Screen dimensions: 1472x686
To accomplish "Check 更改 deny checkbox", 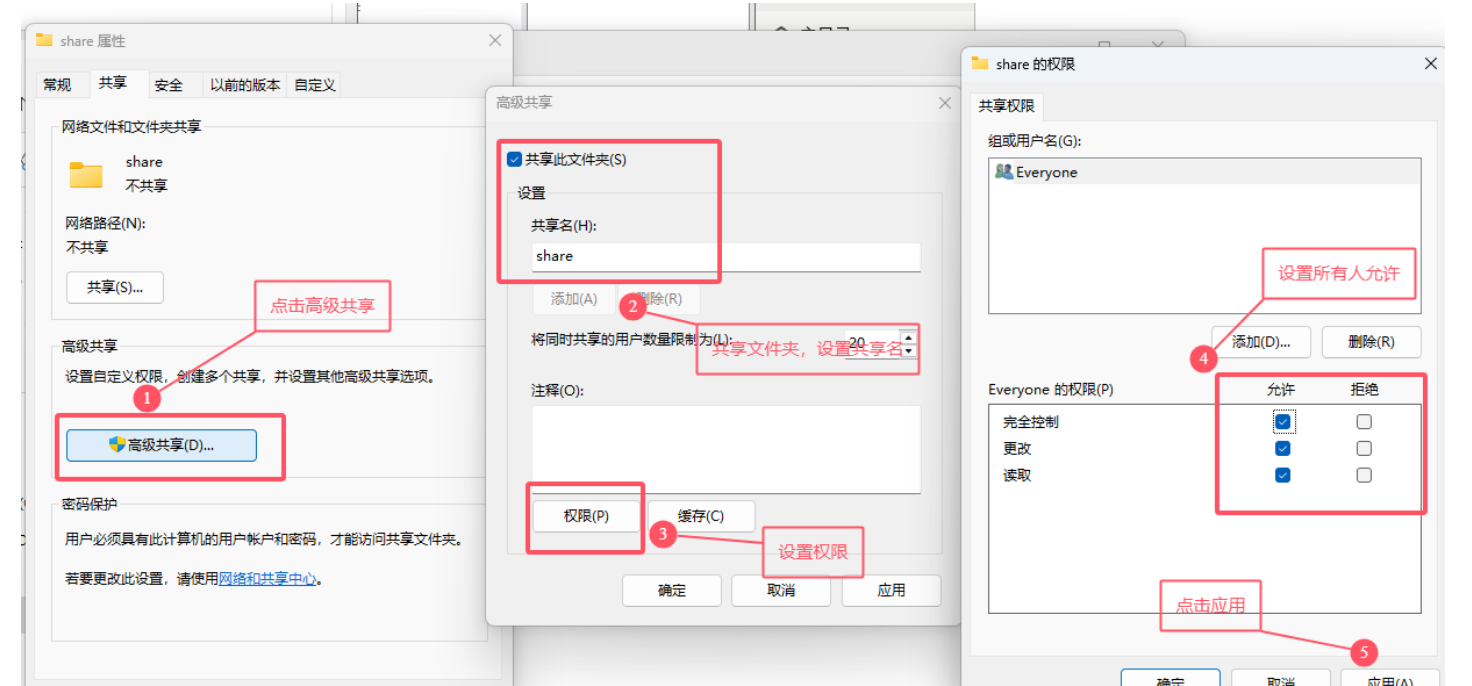I will (1364, 449).
